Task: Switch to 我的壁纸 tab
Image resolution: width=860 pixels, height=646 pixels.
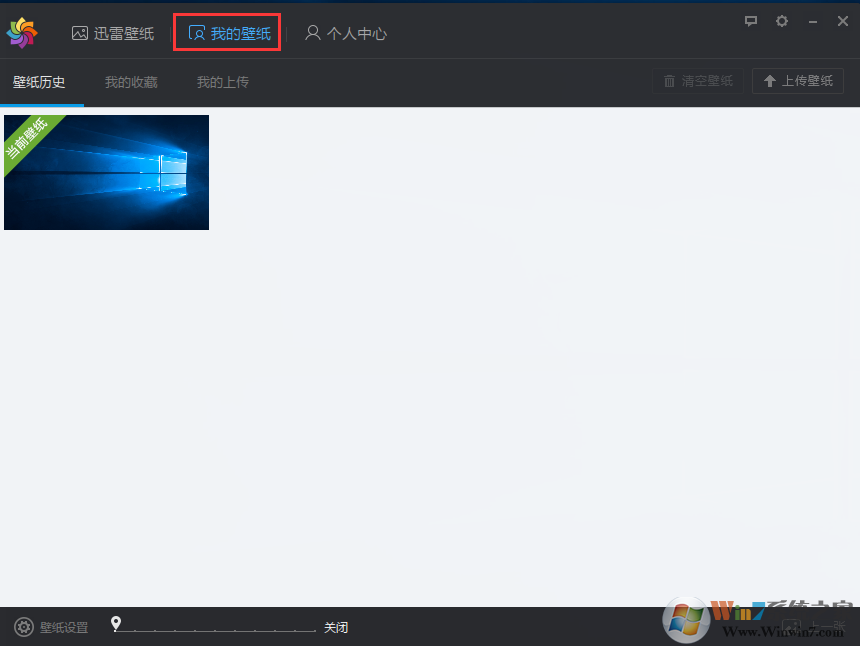Action: (x=229, y=33)
